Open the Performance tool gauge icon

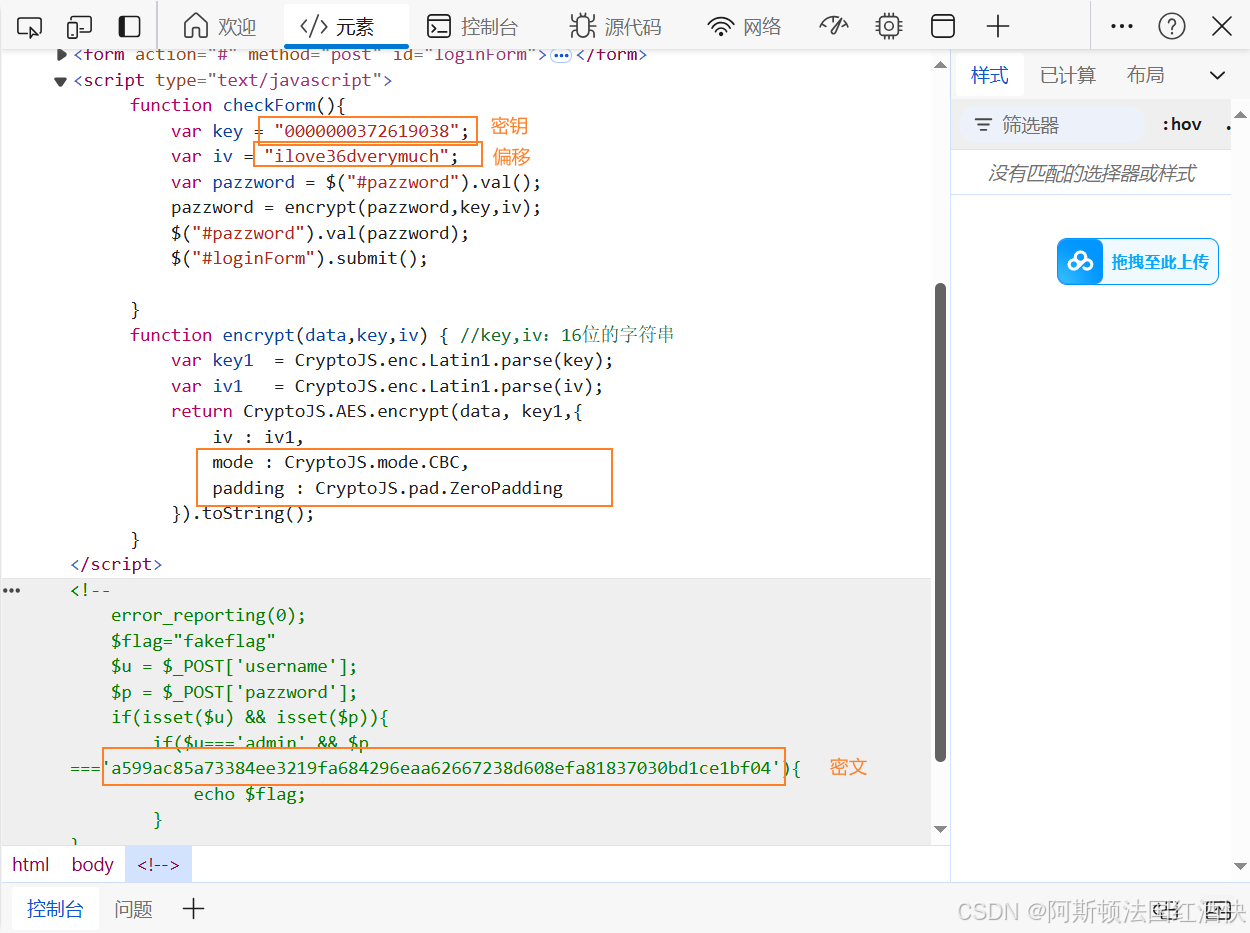pyautogui.click(x=834, y=26)
